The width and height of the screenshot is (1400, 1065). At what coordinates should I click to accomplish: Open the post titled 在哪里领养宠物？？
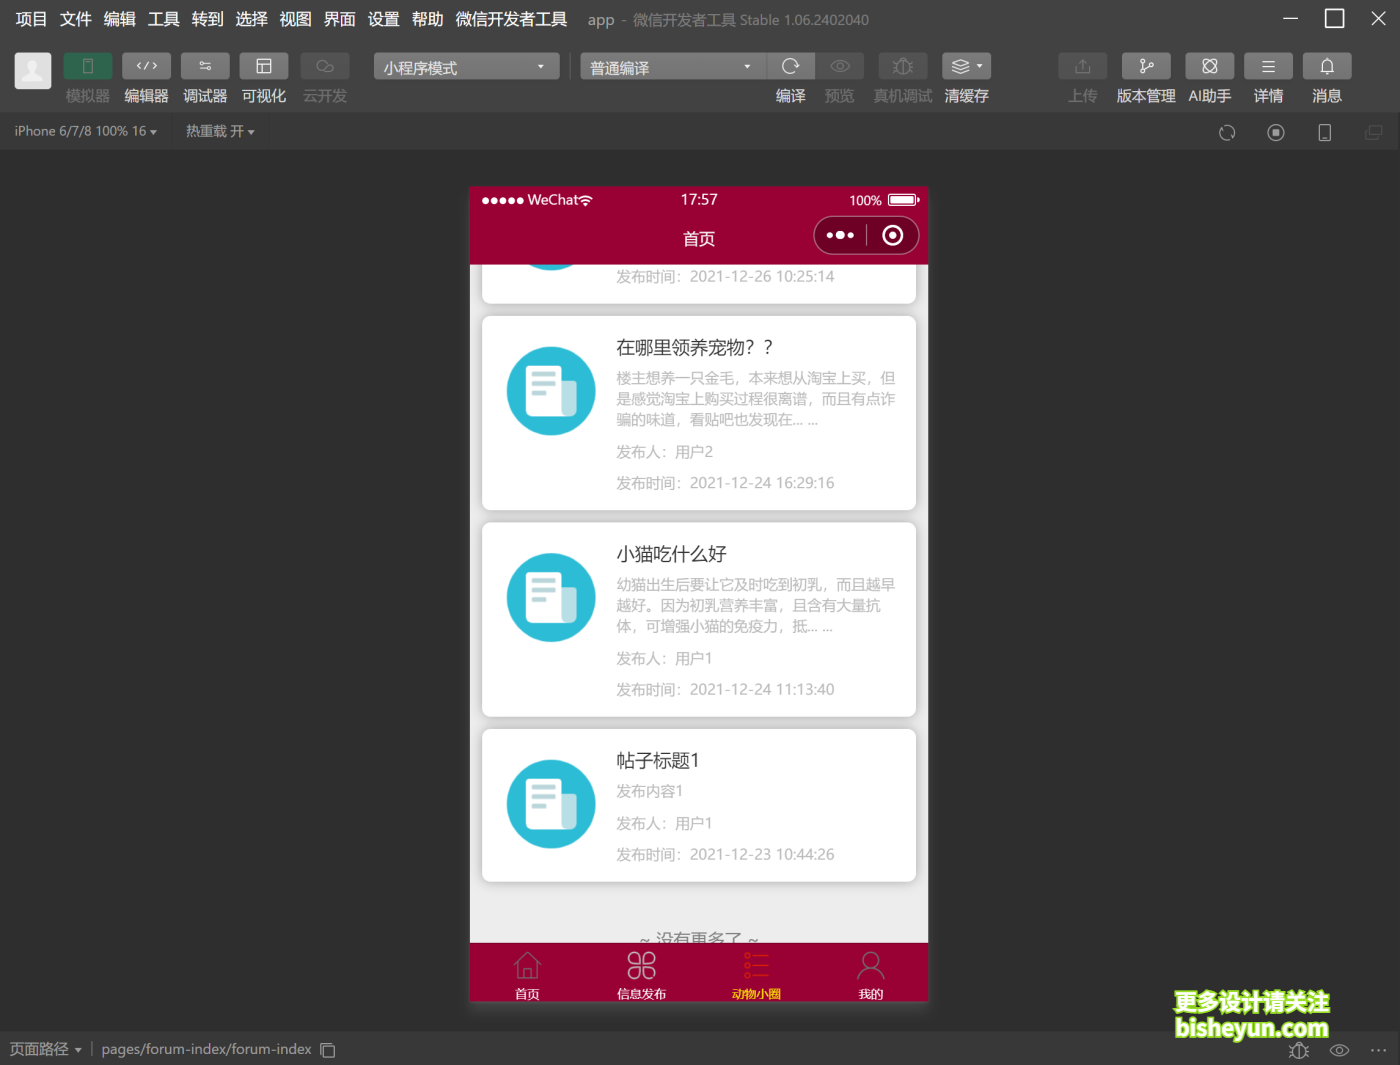tap(698, 413)
